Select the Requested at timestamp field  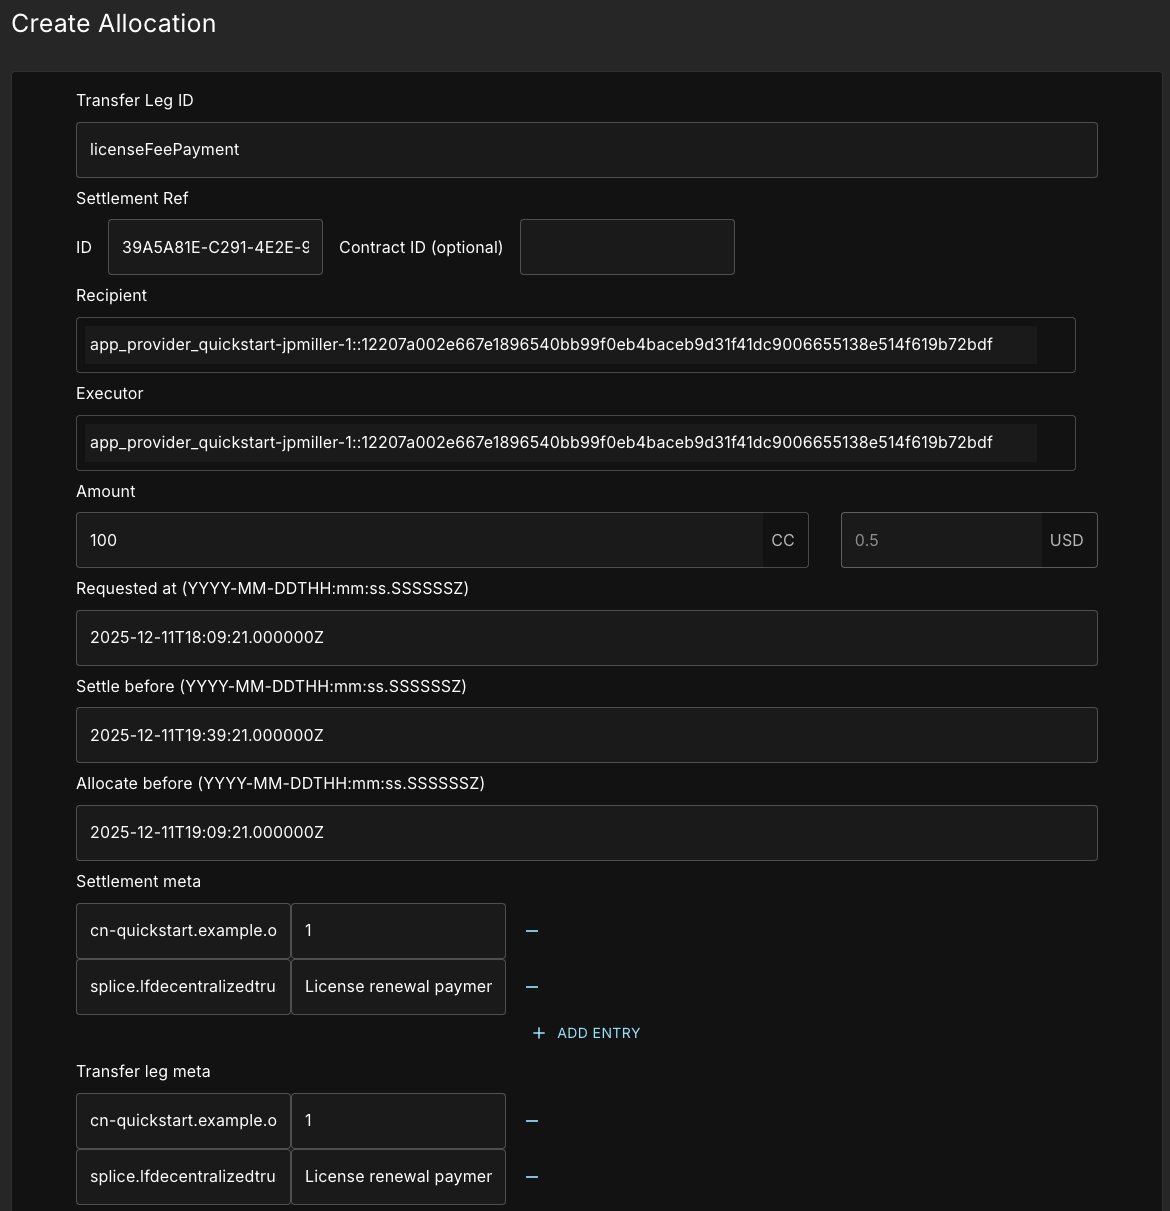tap(586, 637)
